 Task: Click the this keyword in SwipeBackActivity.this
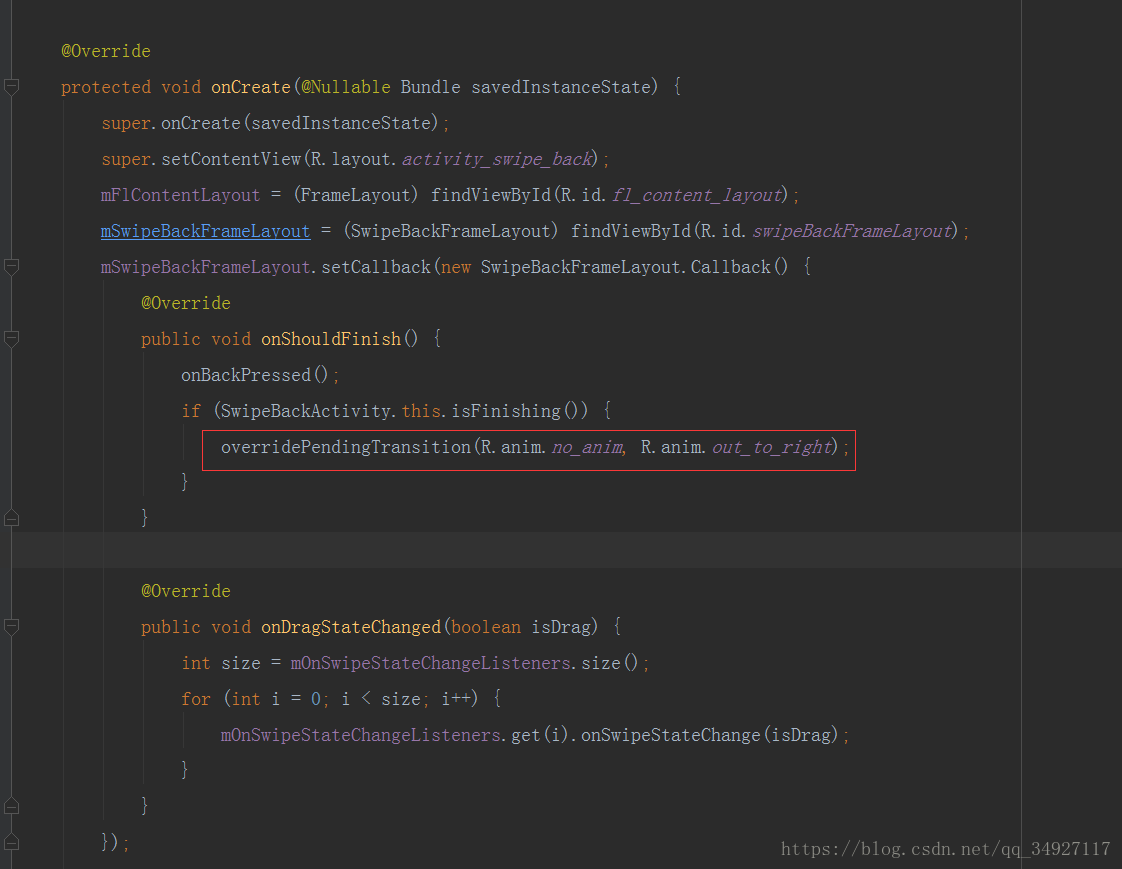(x=421, y=411)
